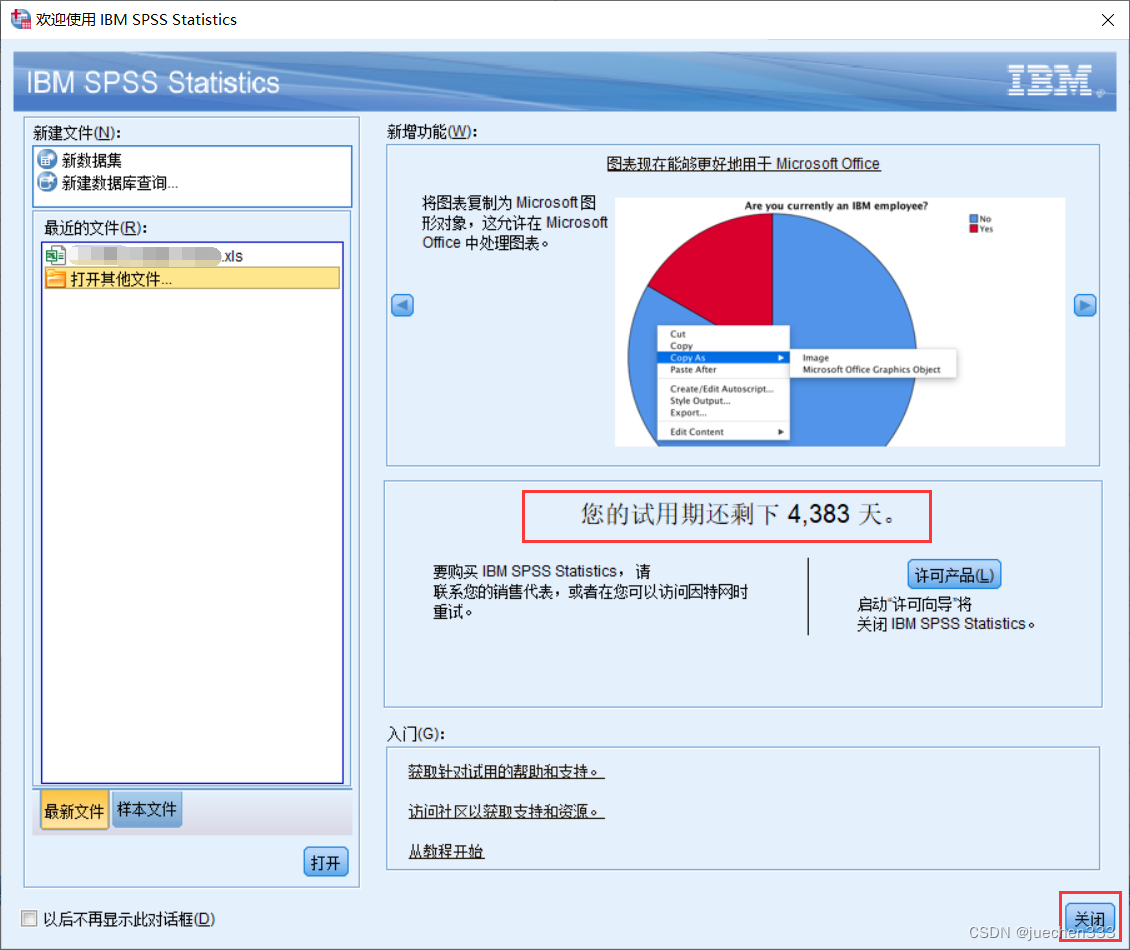Switch to Sample Files (样本文件) tab
Viewport: 1130px width, 950px height.
146,809
